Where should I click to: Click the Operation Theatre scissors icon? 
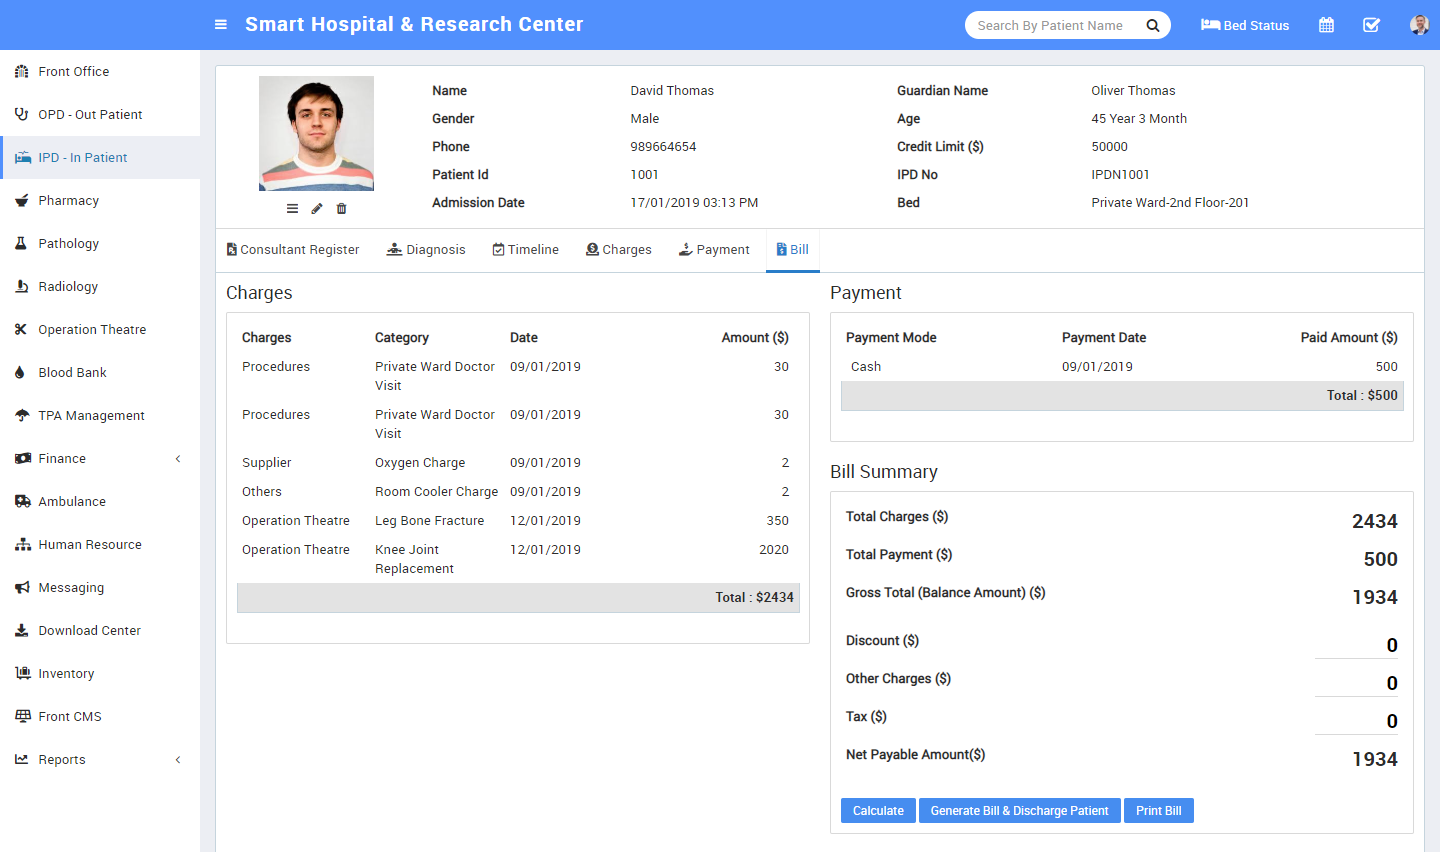coord(21,329)
